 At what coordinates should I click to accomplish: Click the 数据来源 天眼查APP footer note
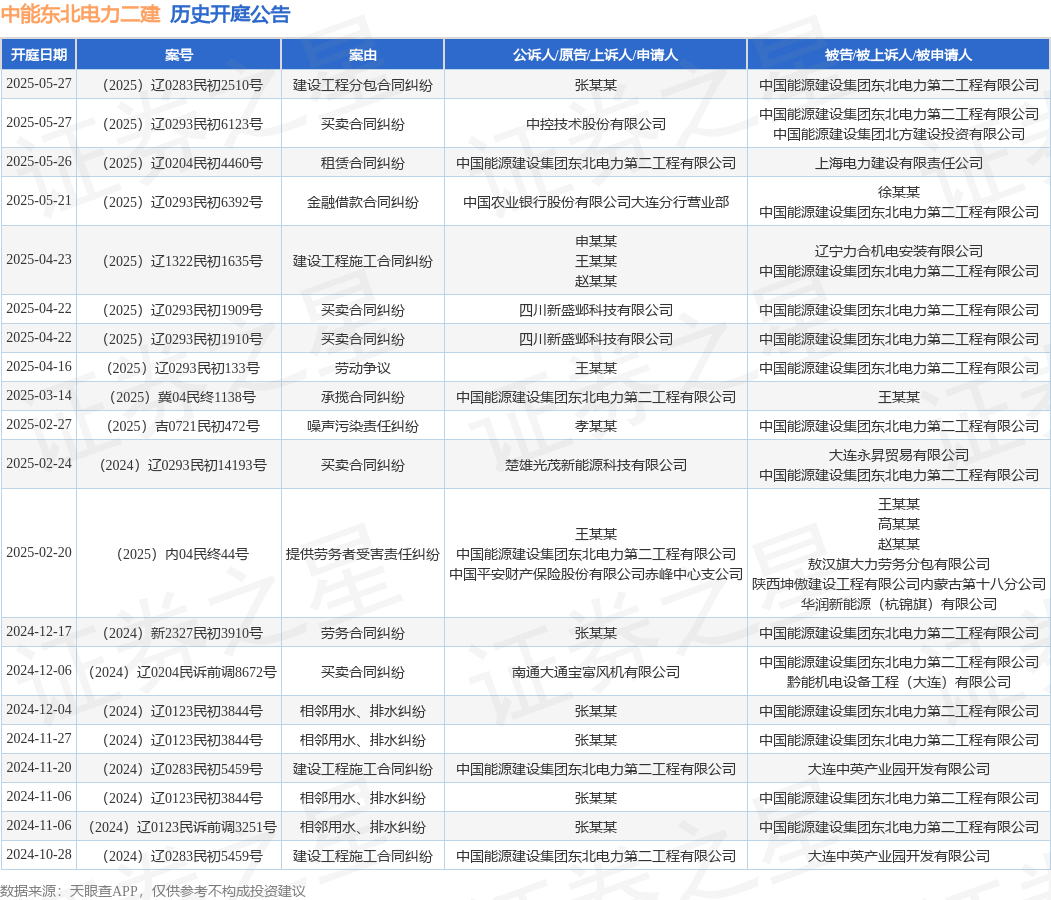pyautogui.click(x=153, y=891)
